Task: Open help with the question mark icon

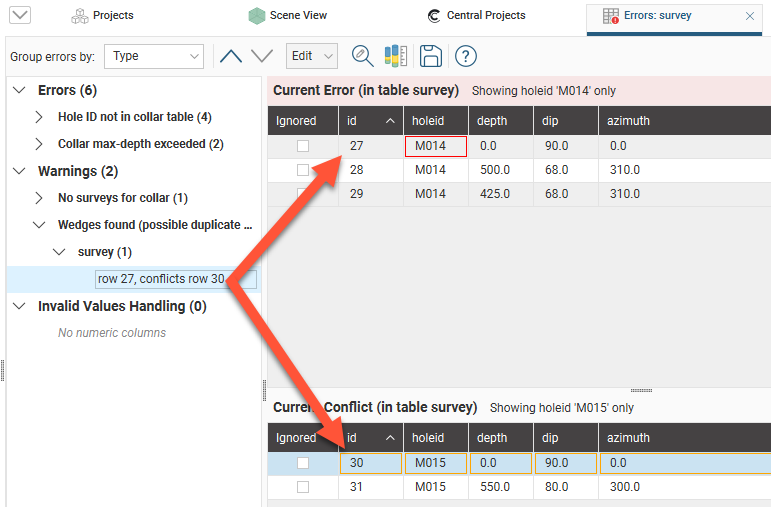Action: 465,57
